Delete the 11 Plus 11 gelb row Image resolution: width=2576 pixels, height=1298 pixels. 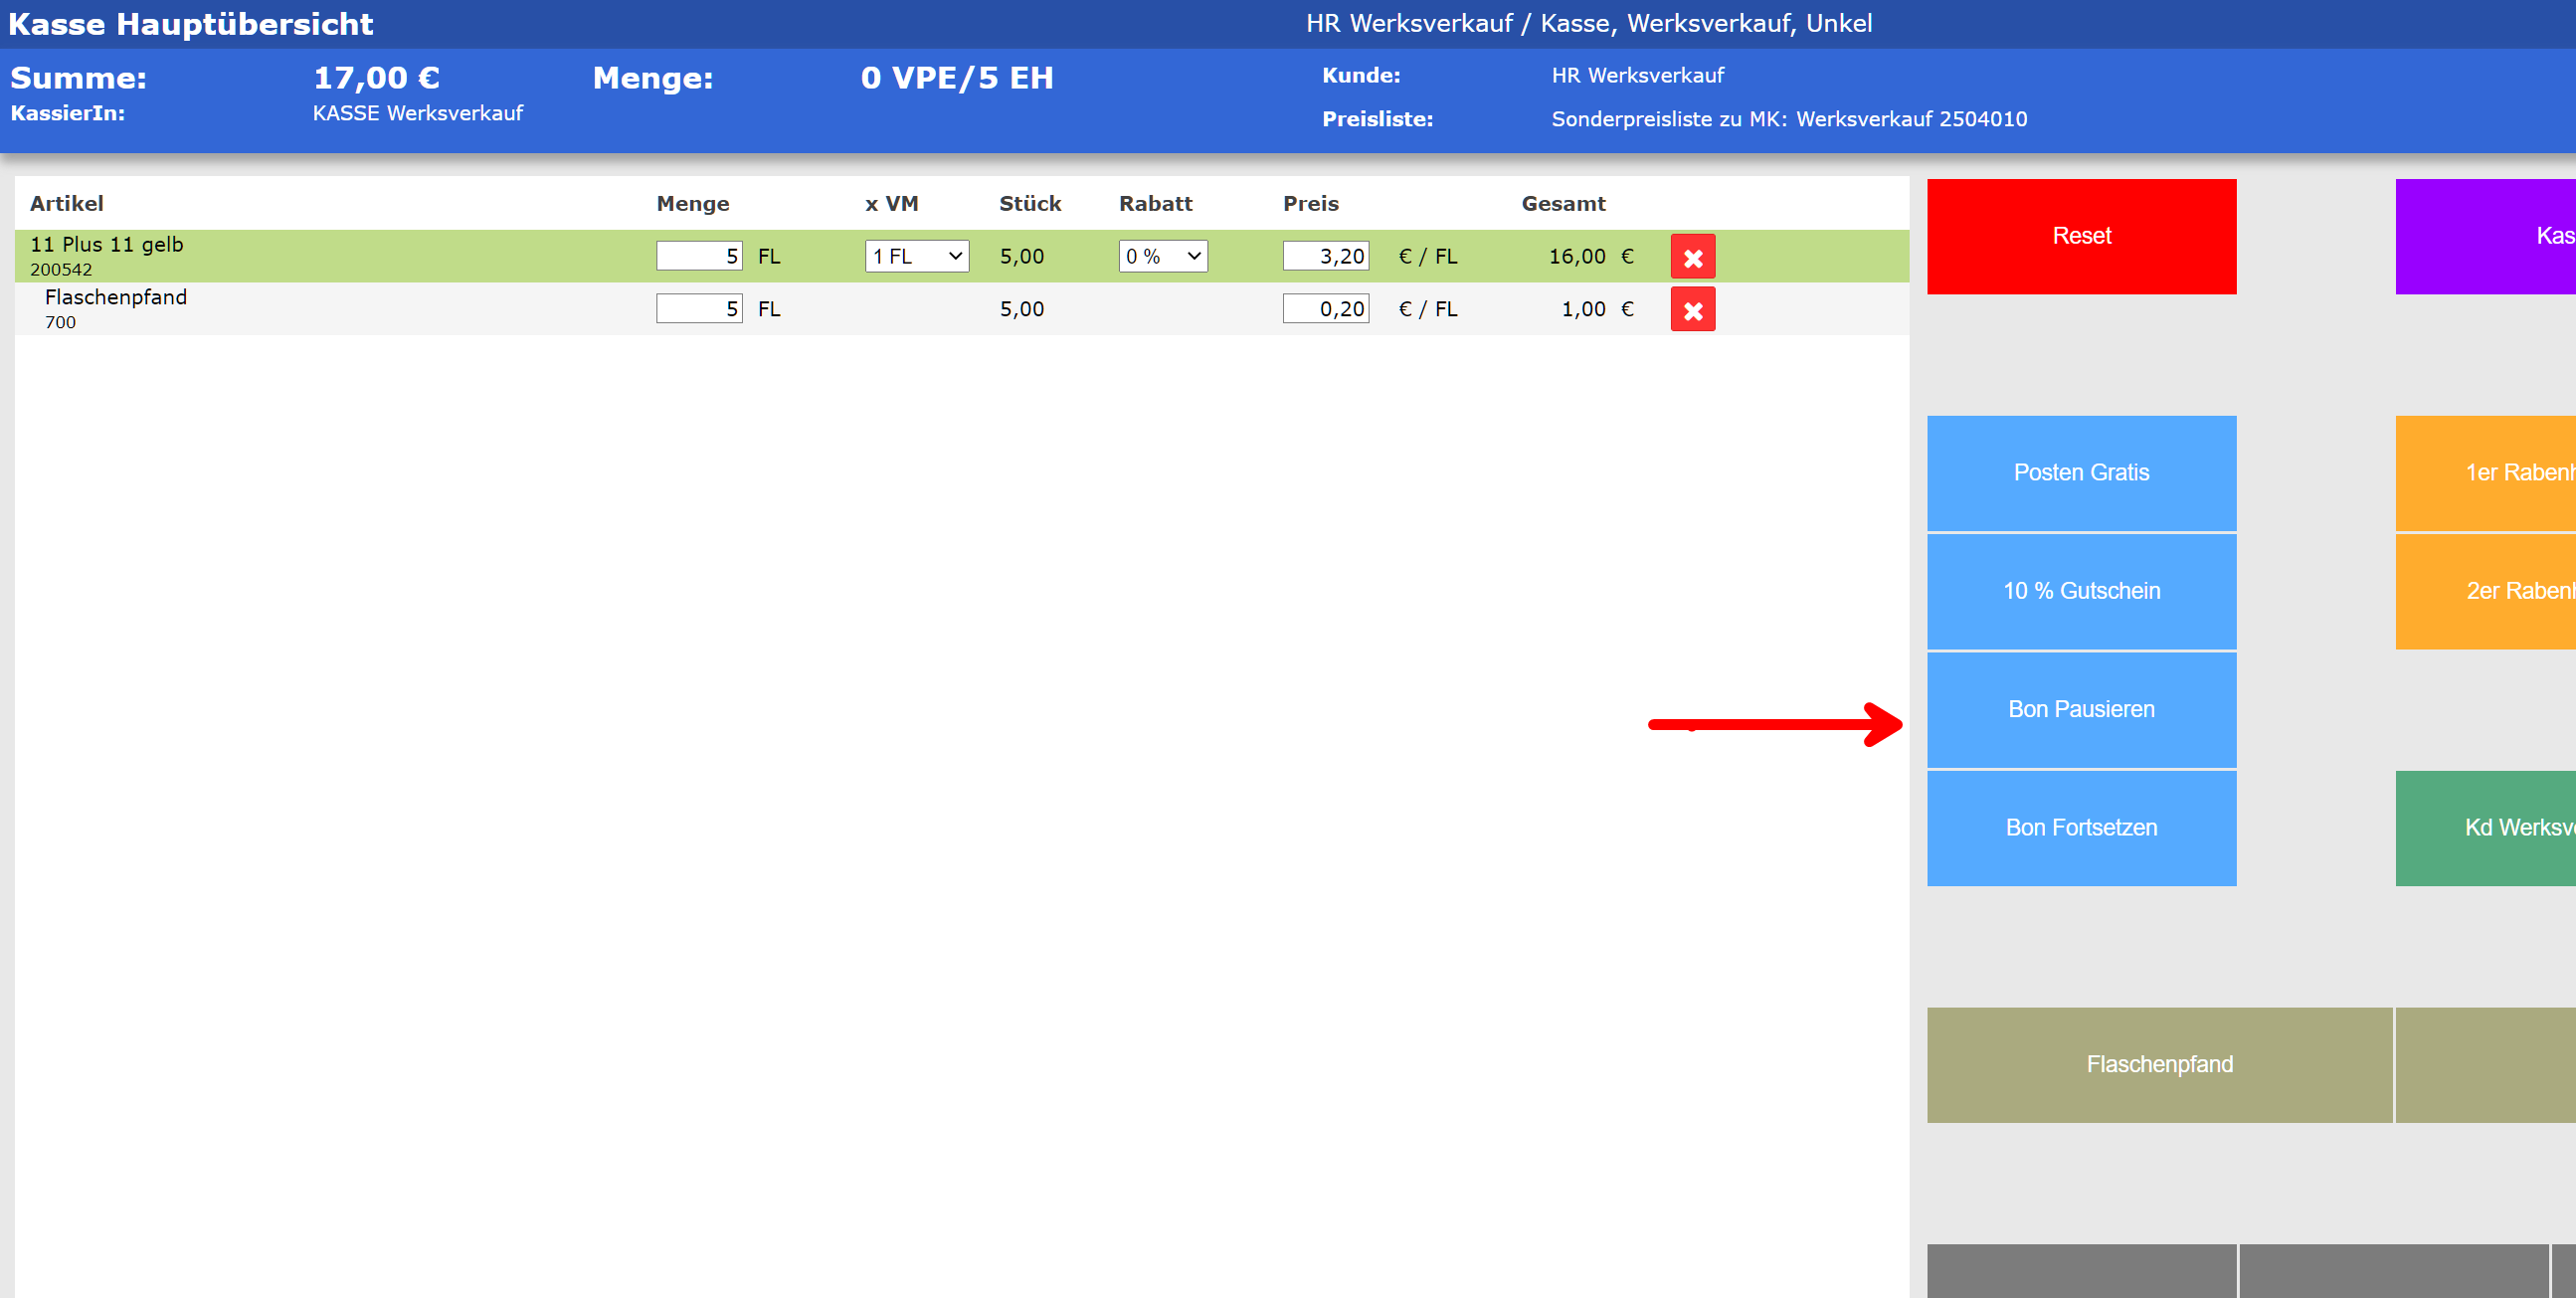click(1692, 257)
